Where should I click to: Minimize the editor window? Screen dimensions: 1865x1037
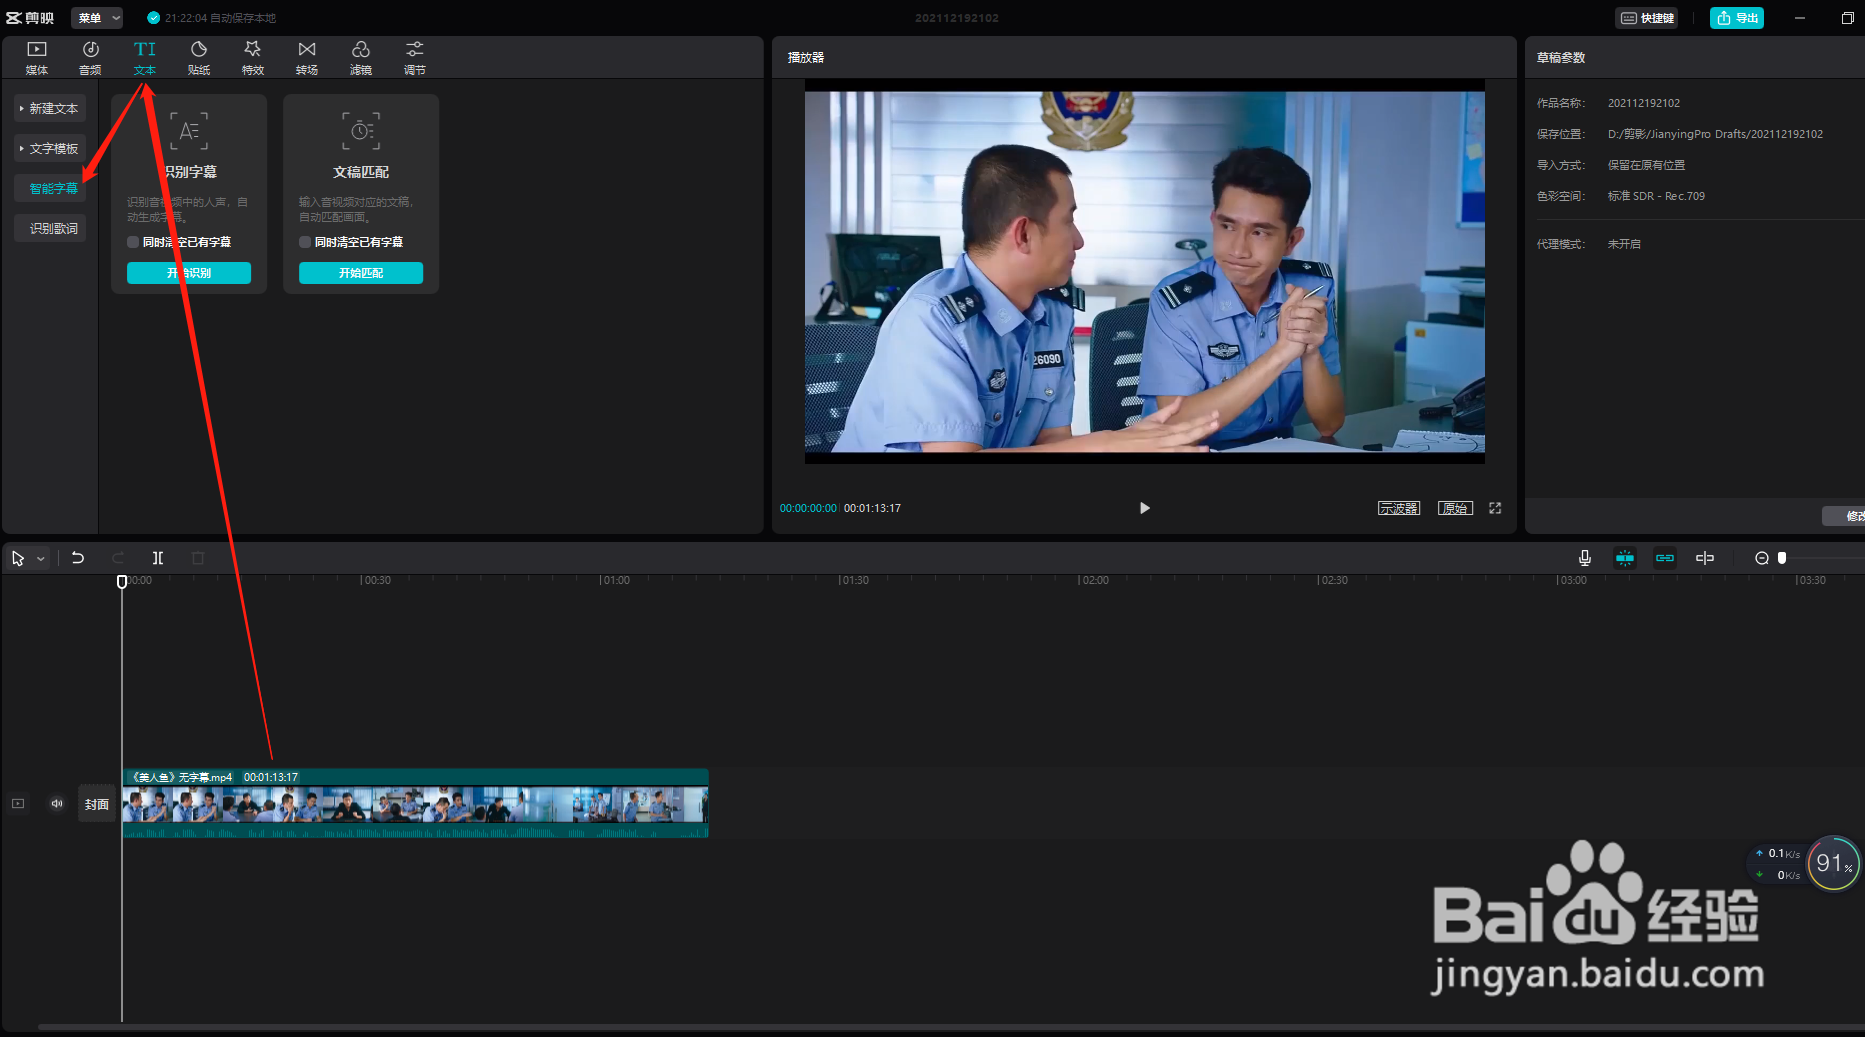(x=1799, y=18)
